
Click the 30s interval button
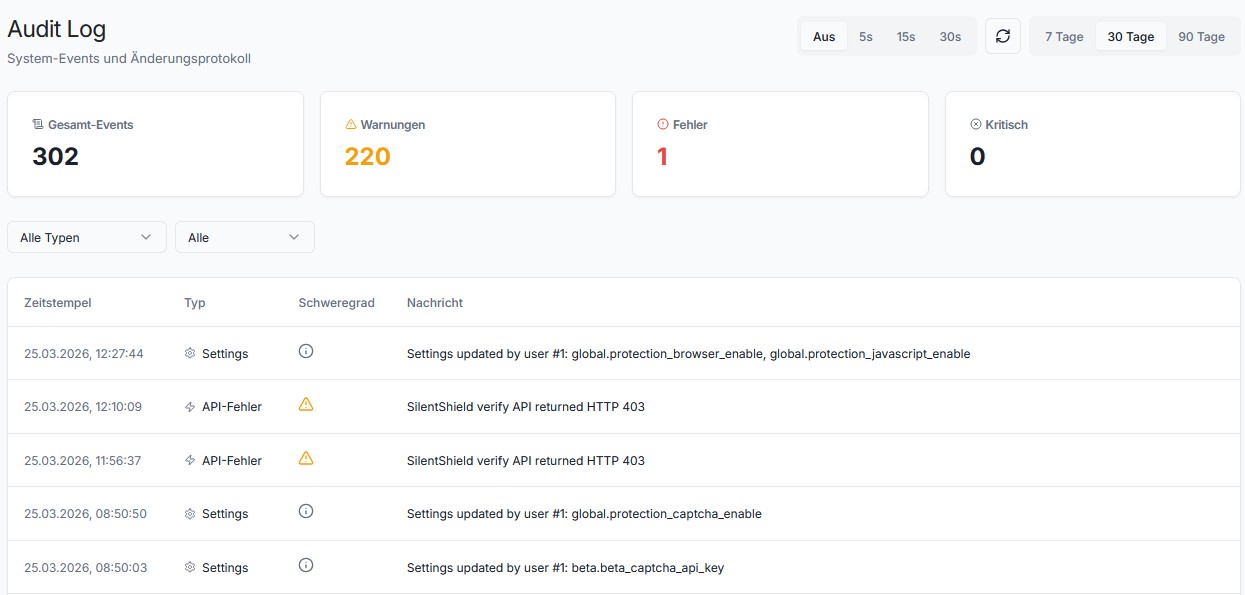949,36
